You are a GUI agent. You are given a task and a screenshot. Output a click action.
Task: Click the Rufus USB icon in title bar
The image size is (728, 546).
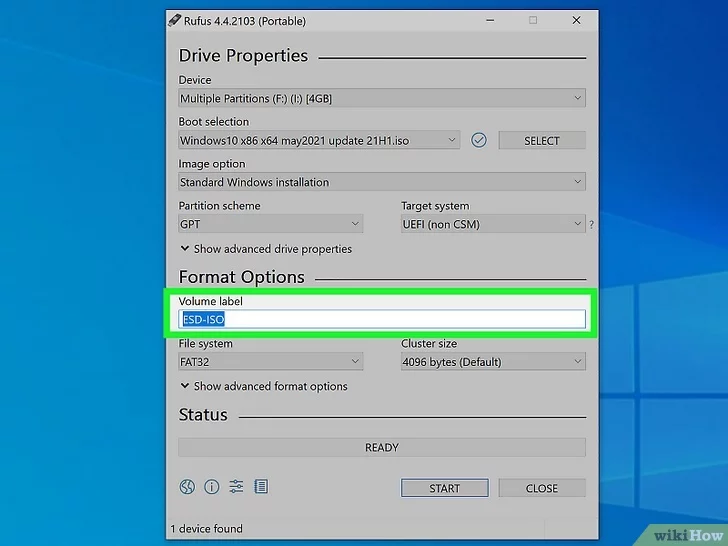(x=174, y=20)
